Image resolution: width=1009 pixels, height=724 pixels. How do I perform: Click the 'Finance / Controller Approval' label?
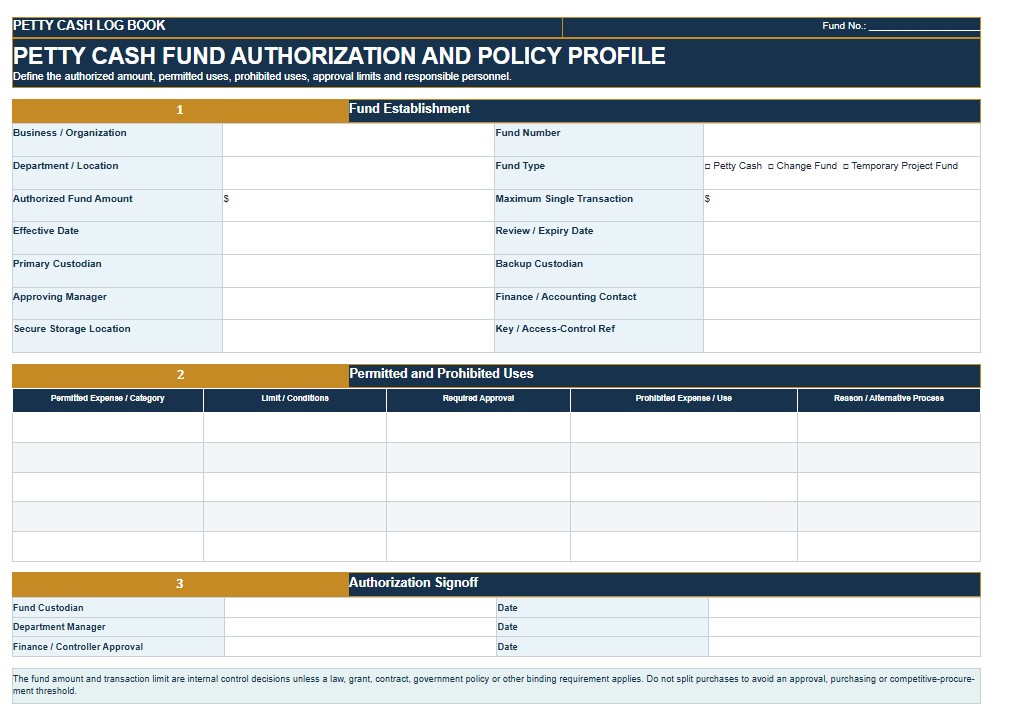pos(78,647)
